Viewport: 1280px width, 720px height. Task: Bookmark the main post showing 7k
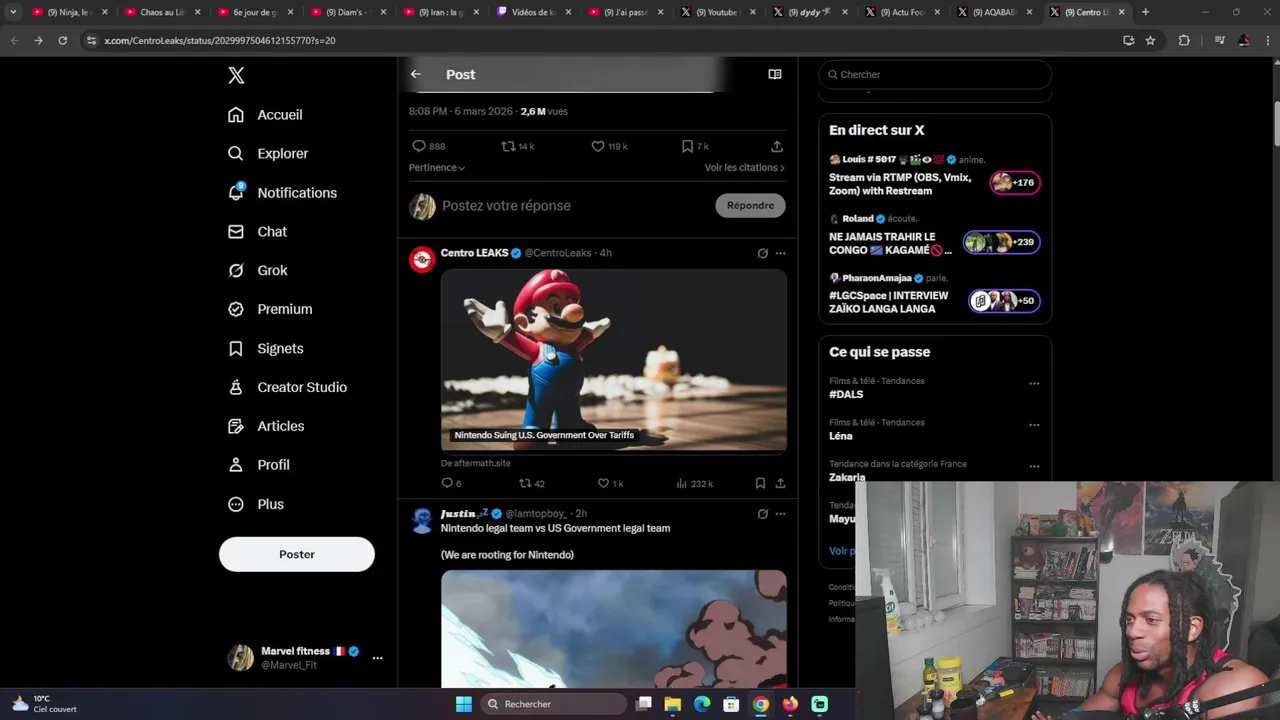click(x=695, y=146)
